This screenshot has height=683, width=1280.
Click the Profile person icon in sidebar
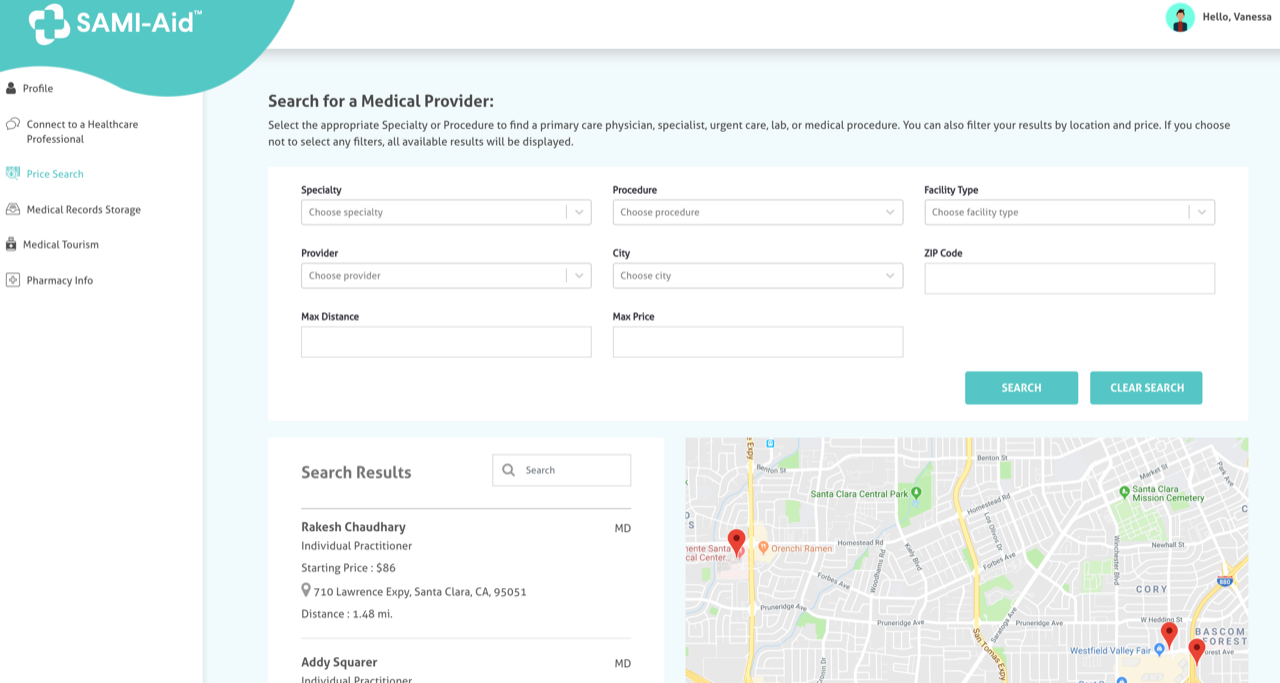click(x=11, y=88)
